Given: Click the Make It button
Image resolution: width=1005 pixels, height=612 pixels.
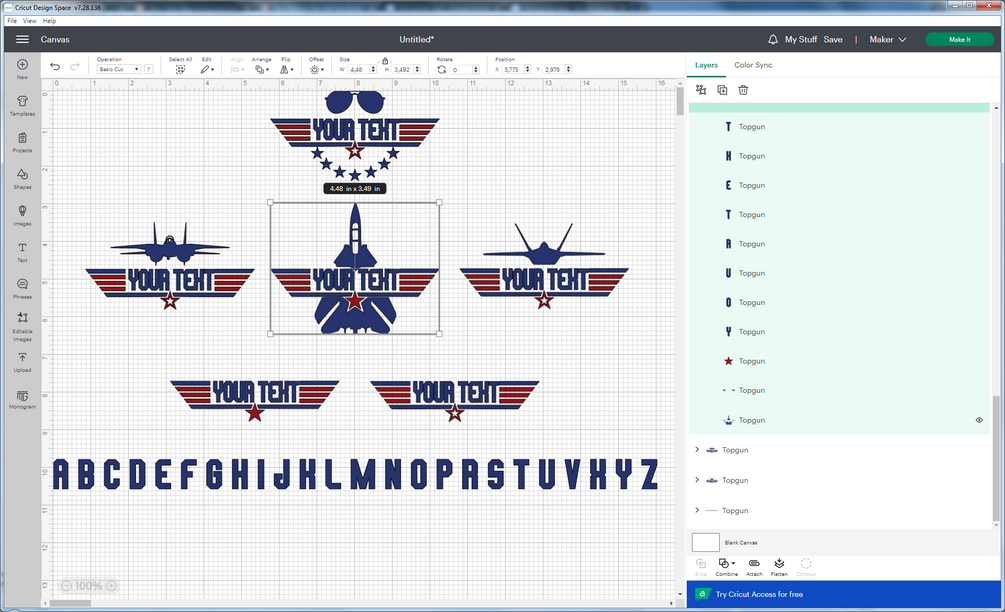Looking at the screenshot, I should coord(959,39).
